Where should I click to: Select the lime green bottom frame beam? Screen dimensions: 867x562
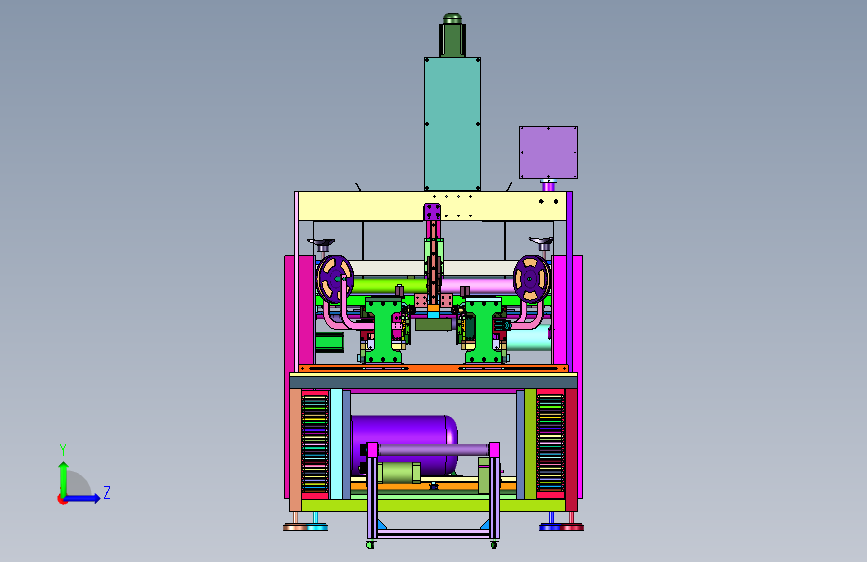click(433, 505)
